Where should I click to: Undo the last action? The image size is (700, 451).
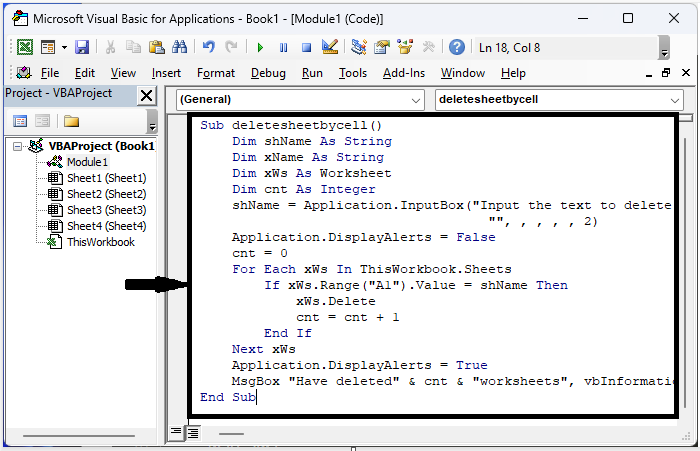coord(208,47)
